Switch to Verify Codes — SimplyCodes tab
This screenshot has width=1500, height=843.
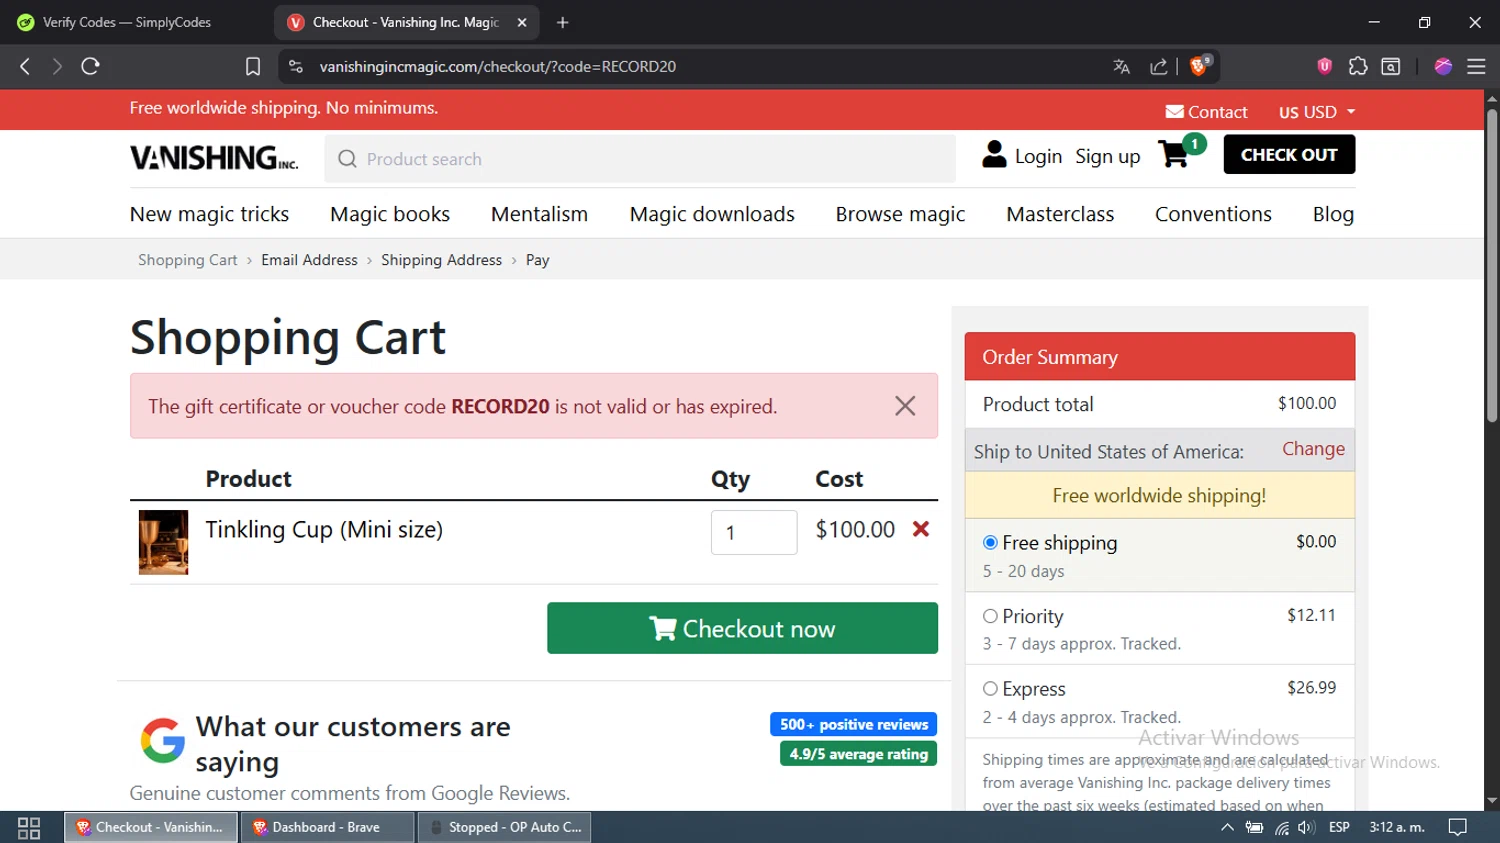click(x=127, y=22)
